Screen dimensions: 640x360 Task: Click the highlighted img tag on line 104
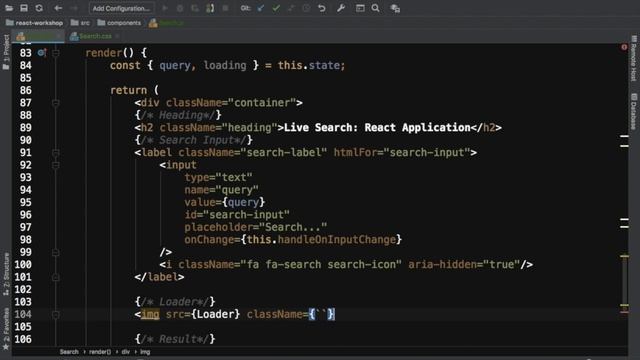click(x=150, y=314)
